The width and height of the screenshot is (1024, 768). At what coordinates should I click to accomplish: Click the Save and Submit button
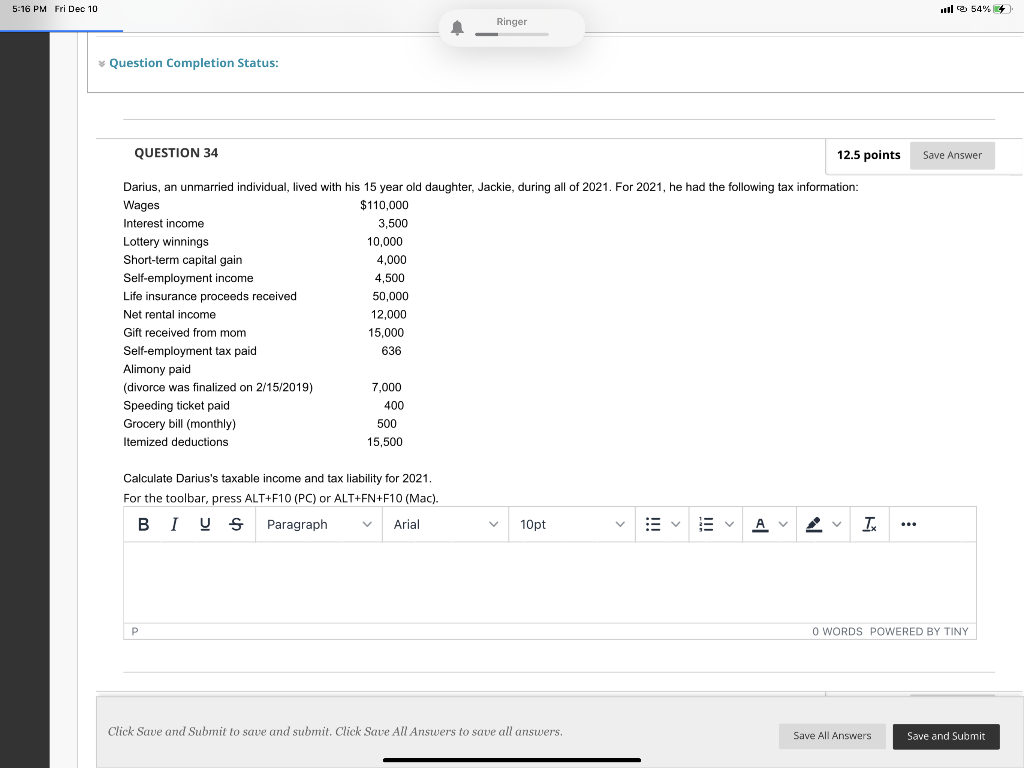point(946,736)
